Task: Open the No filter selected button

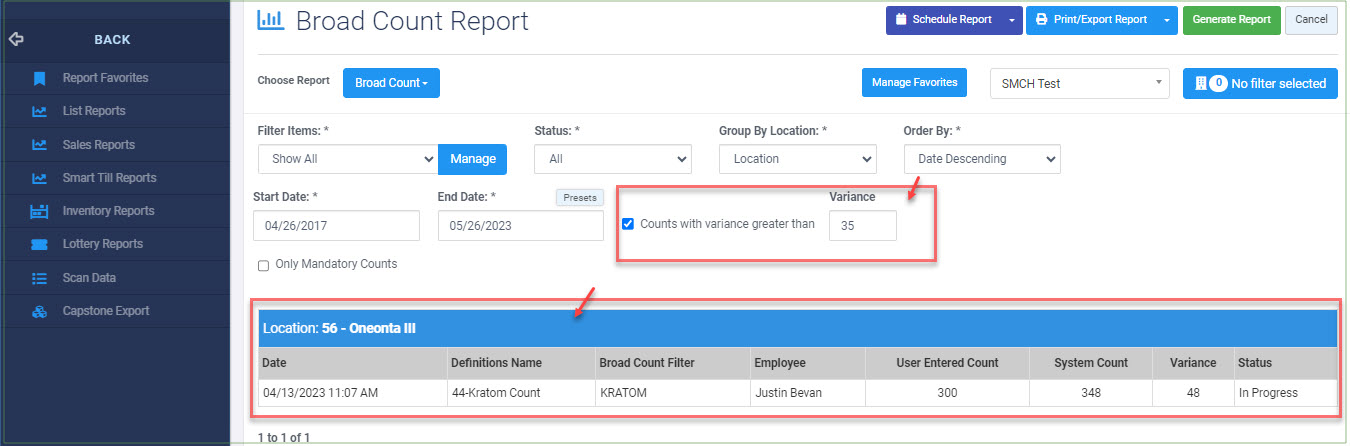Action: (x=1260, y=84)
